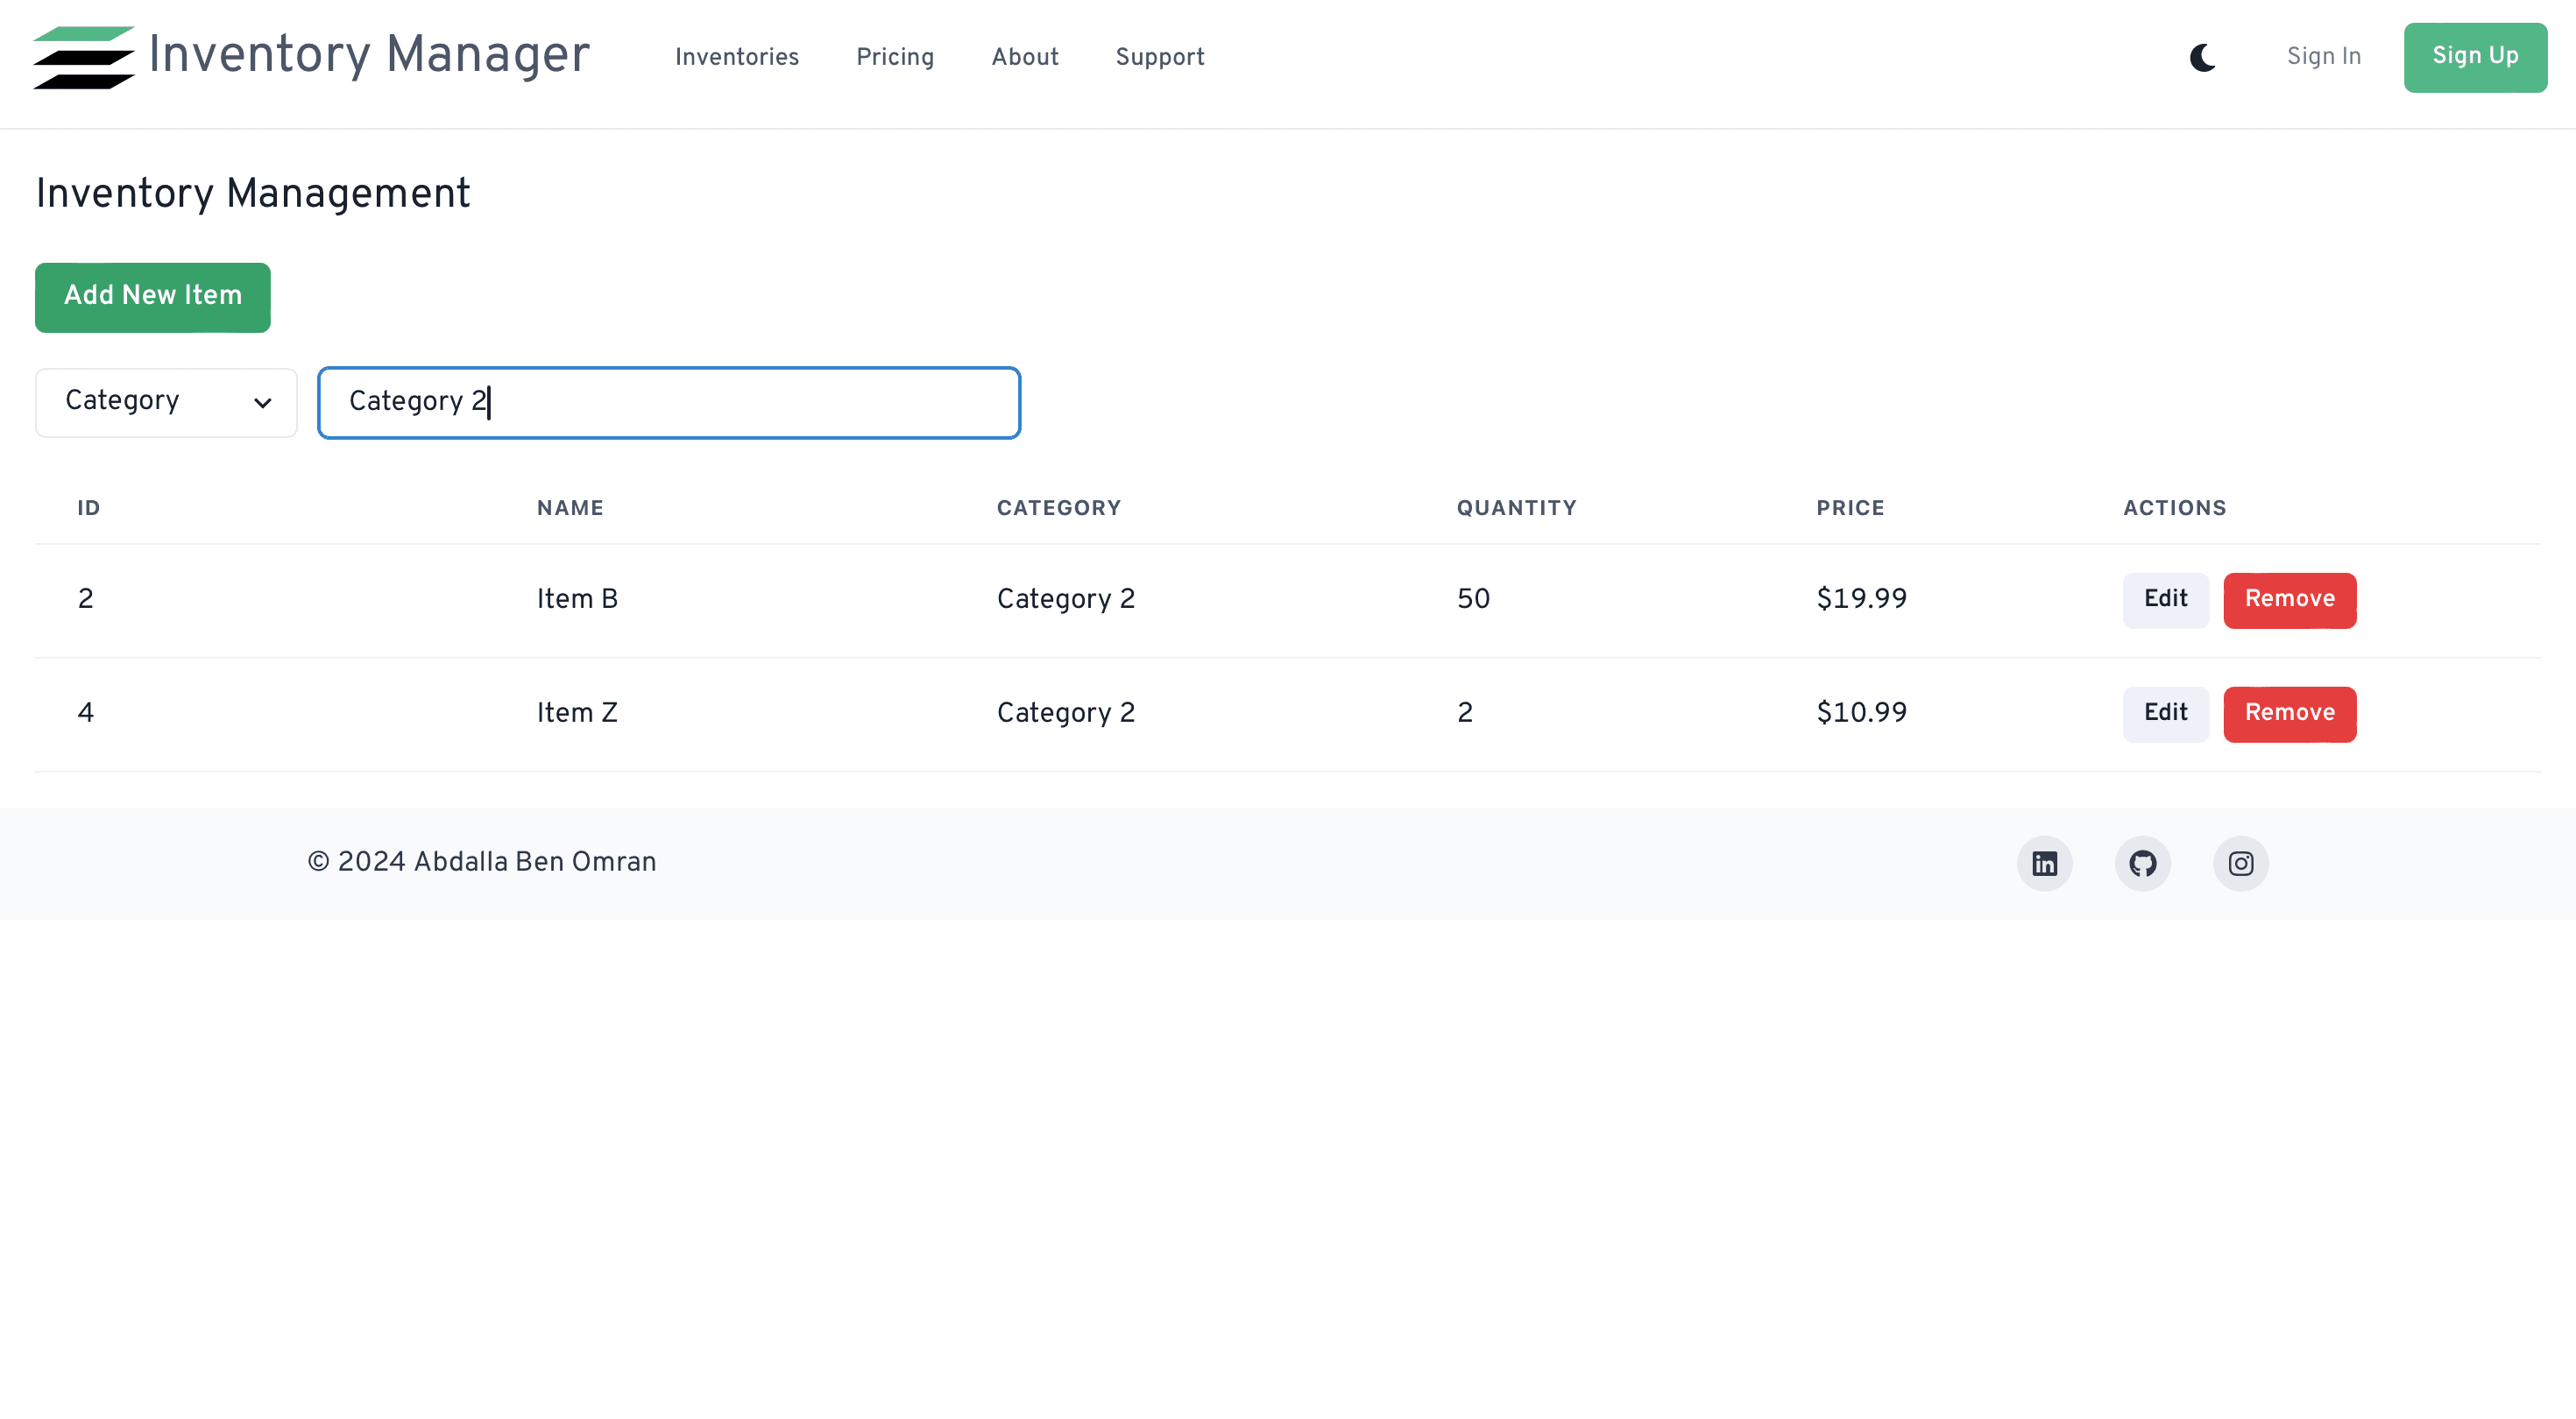Edit Item B row
This screenshot has width=2576, height=1419.
coord(2165,599)
